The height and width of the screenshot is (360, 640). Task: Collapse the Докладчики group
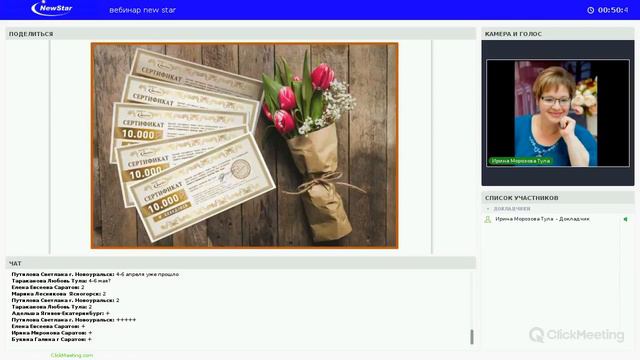coord(488,209)
